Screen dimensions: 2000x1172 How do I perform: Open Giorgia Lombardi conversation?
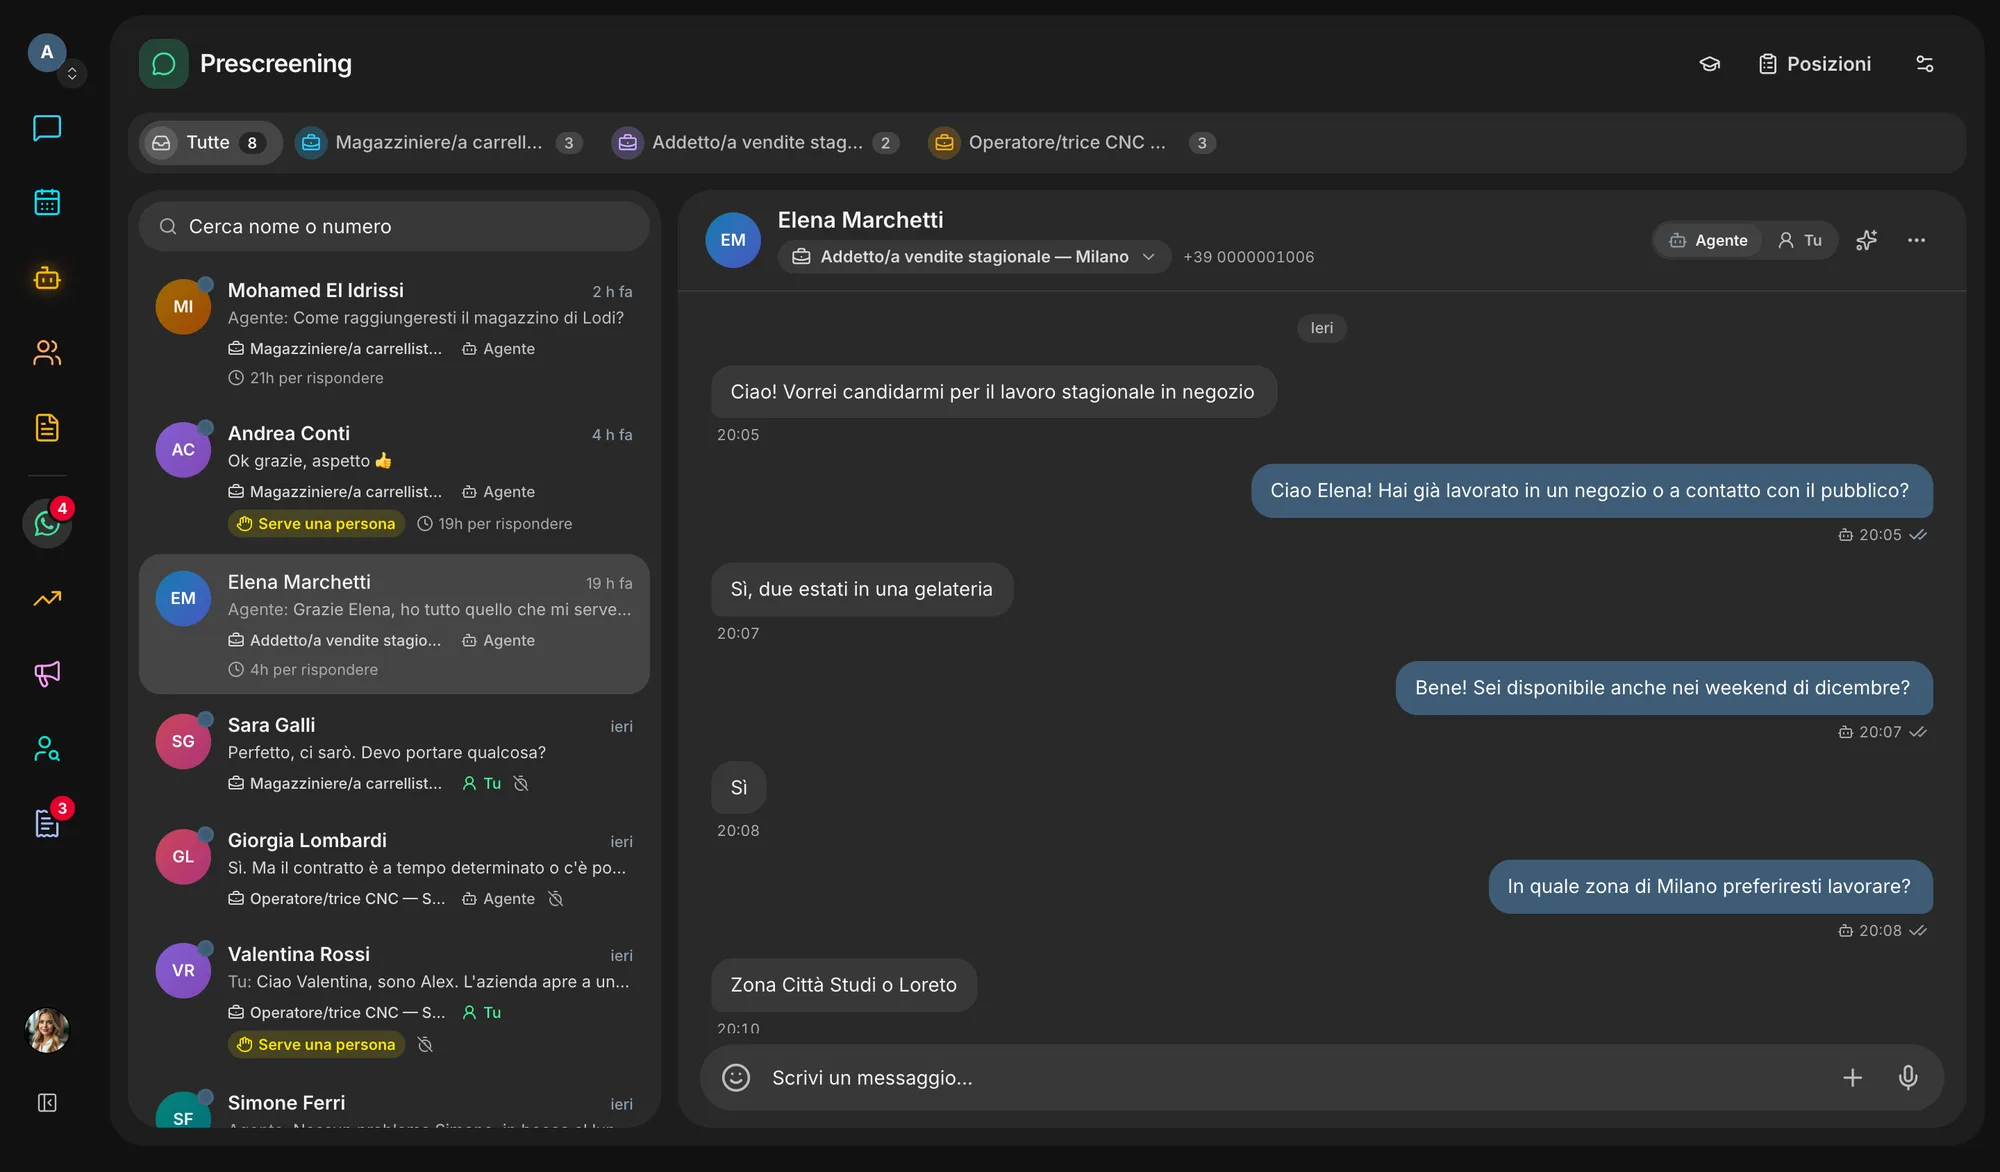pyautogui.click(x=394, y=869)
